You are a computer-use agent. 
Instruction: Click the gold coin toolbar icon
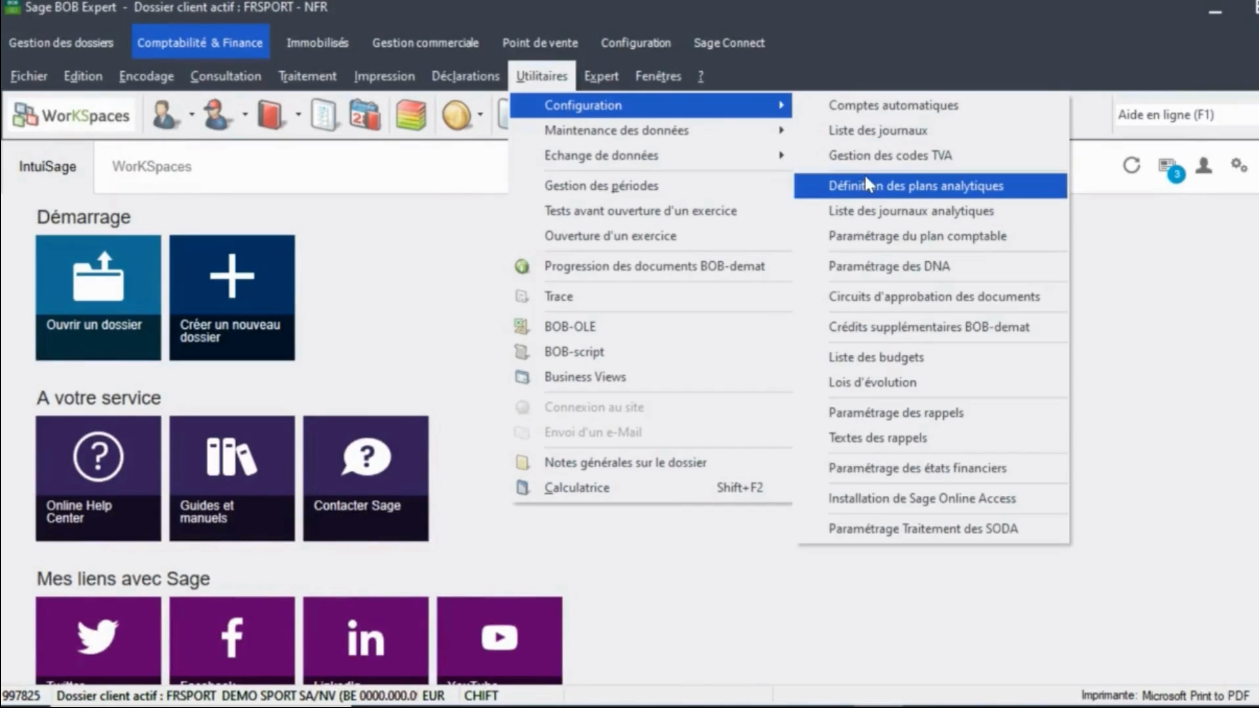(456, 116)
